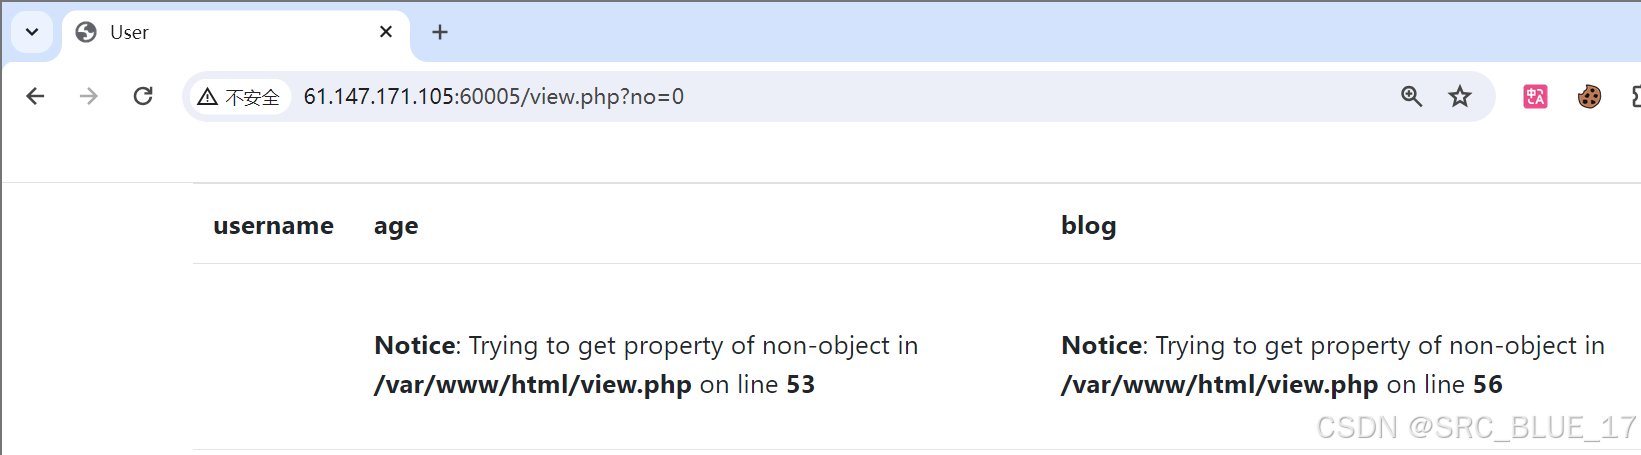Image resolution: width=1641 pixels, height=455 pixels.
Task: Reload the view.php page
Action: pos(143,96)
